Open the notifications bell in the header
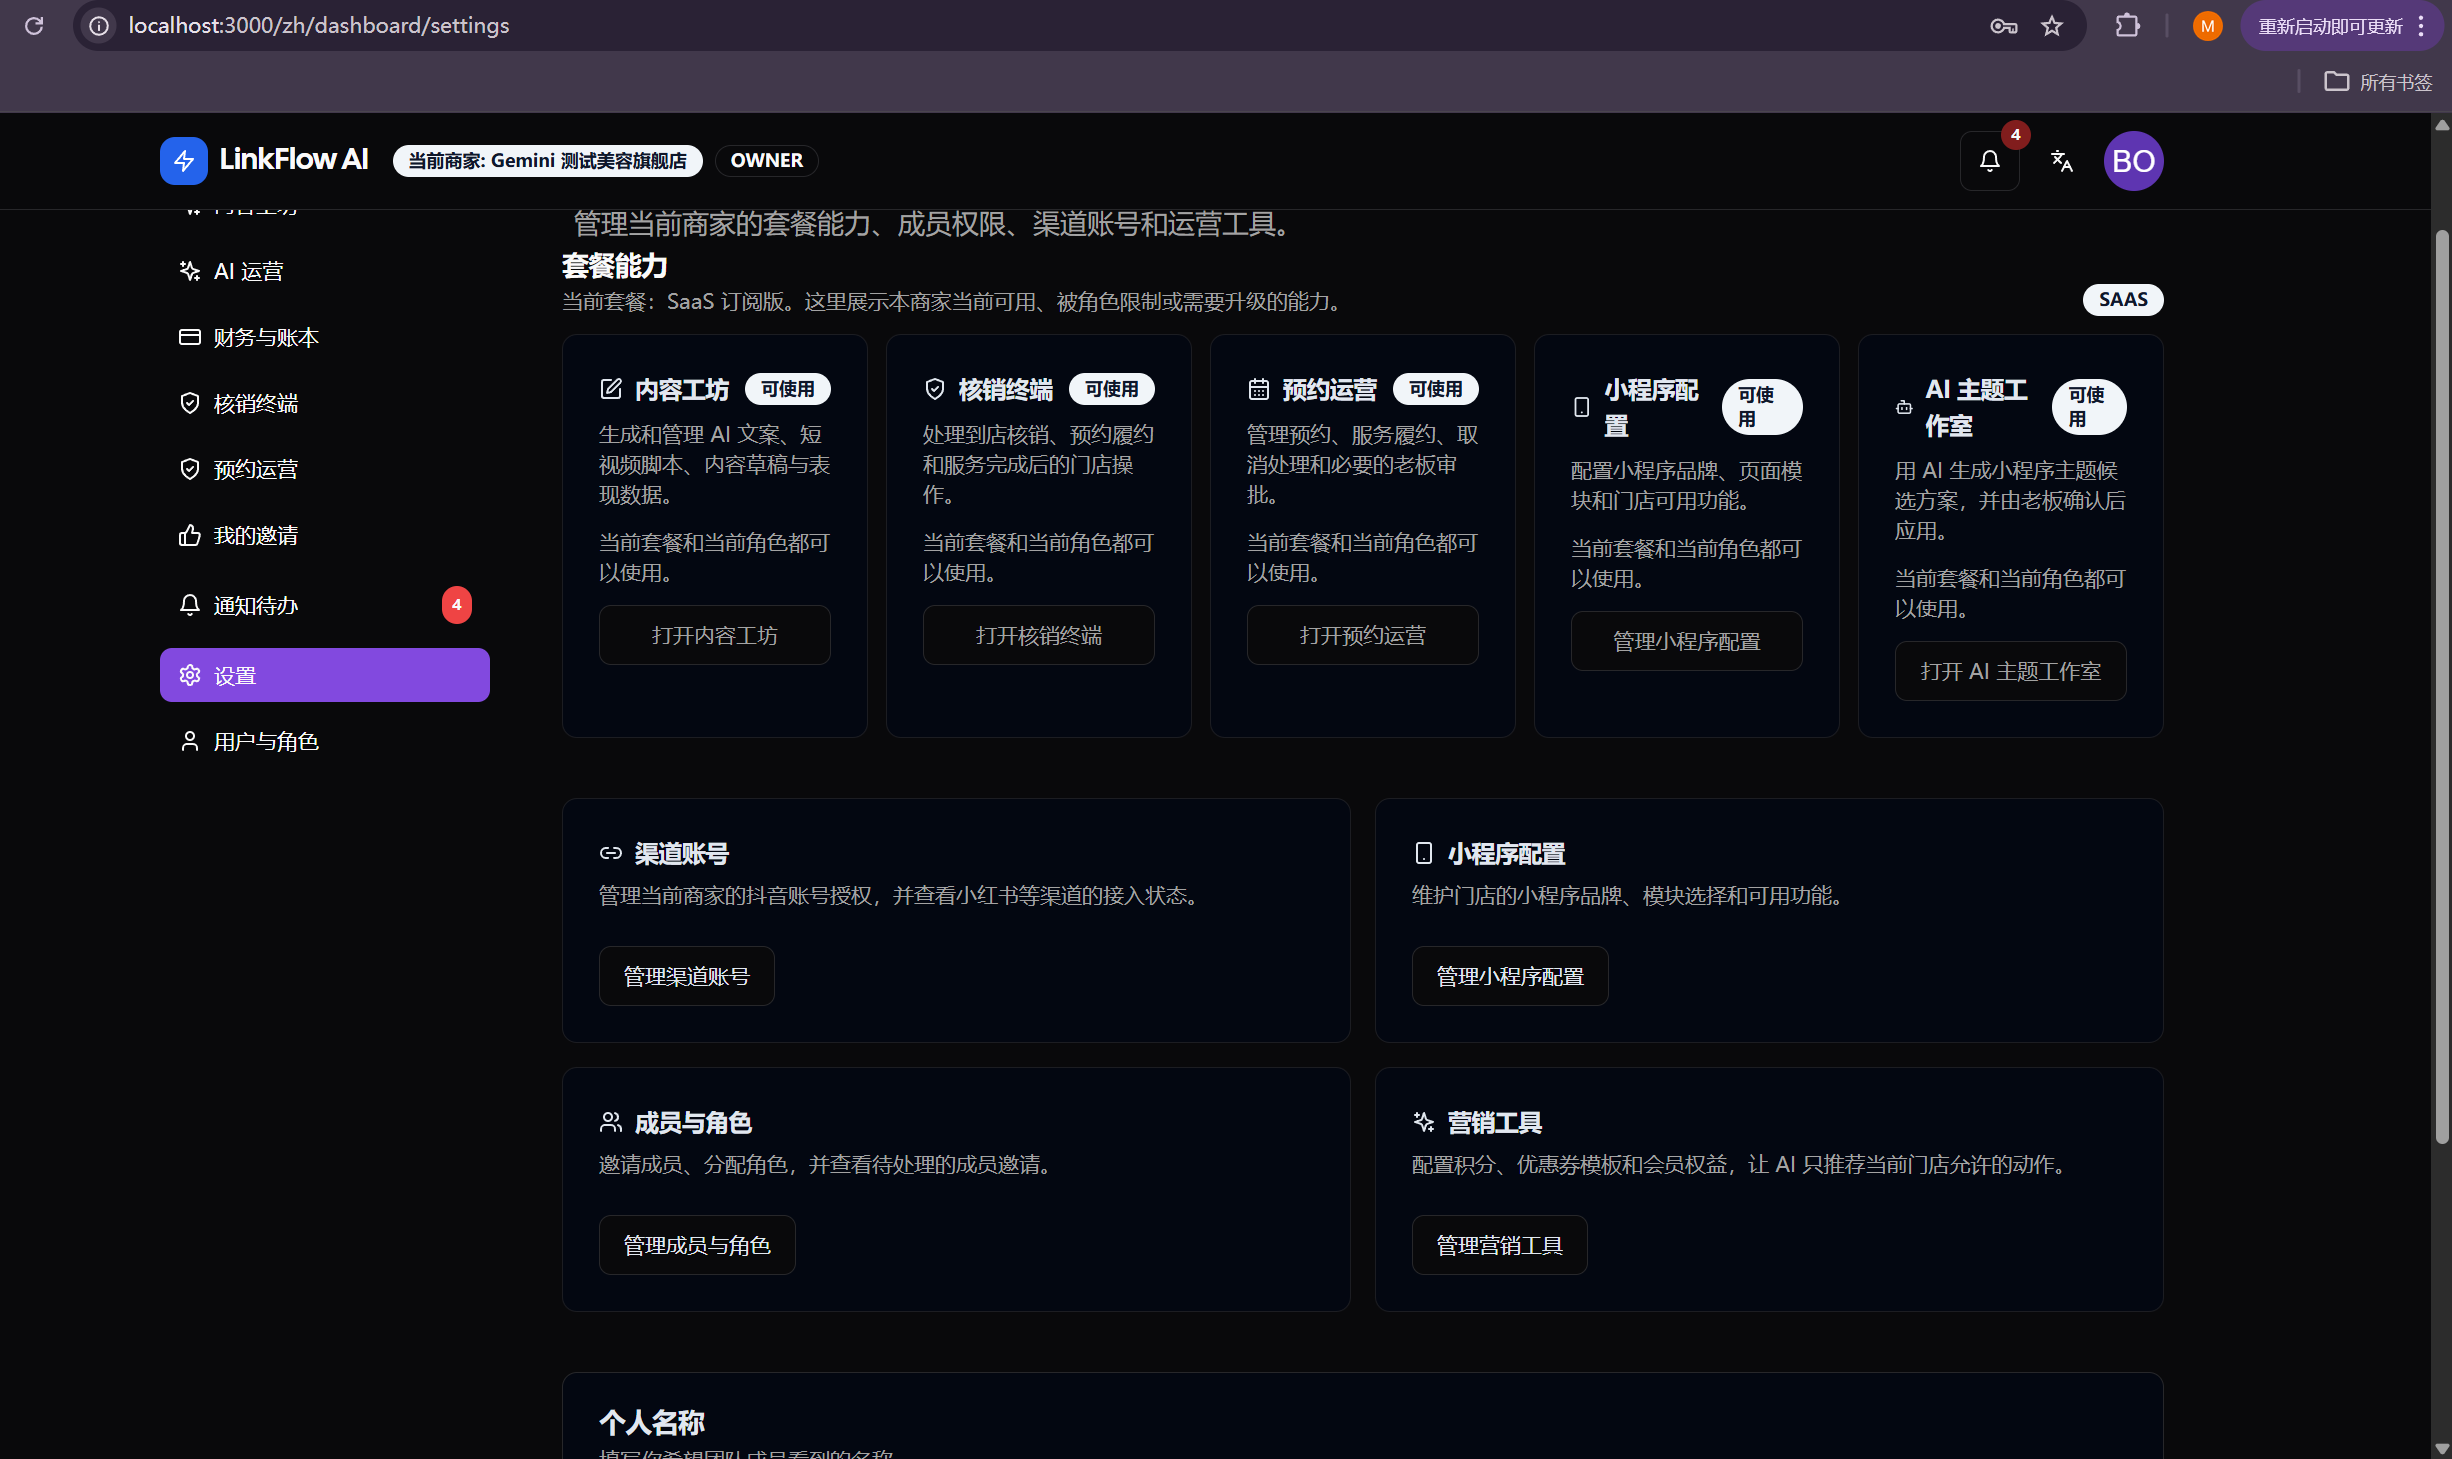The height and width of the screenshot is (1459, 2452). tap(1990, 161)
